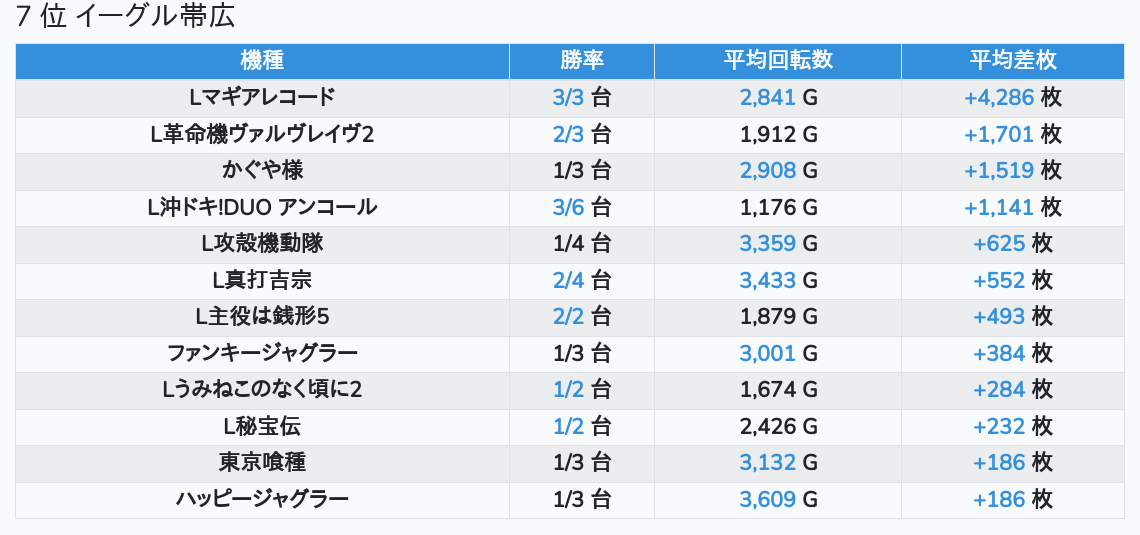Sort by the 勝率 column header
The height and width of the screenshot is (535, 1140).
pyautogui.click(x=582, y=61)
